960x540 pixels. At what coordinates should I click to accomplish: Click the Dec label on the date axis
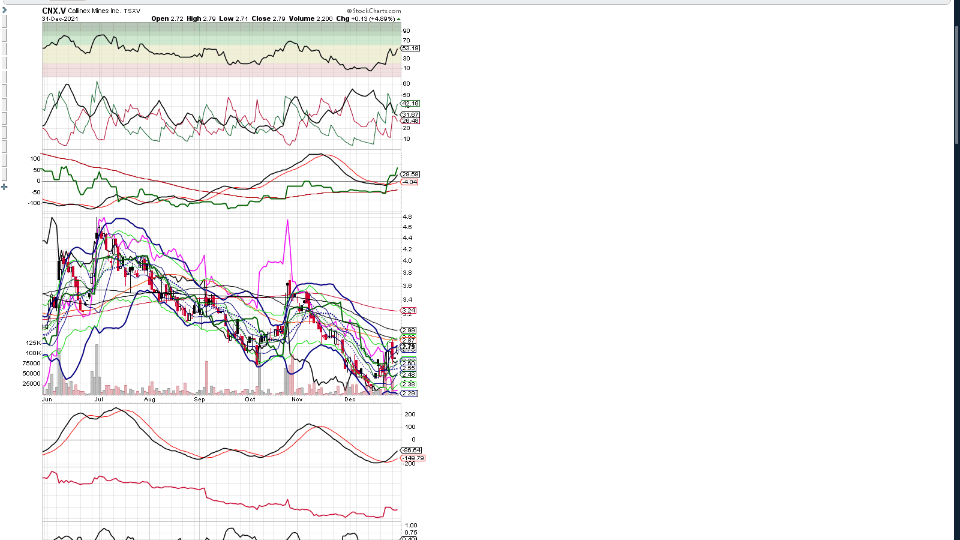pos(348,399)
